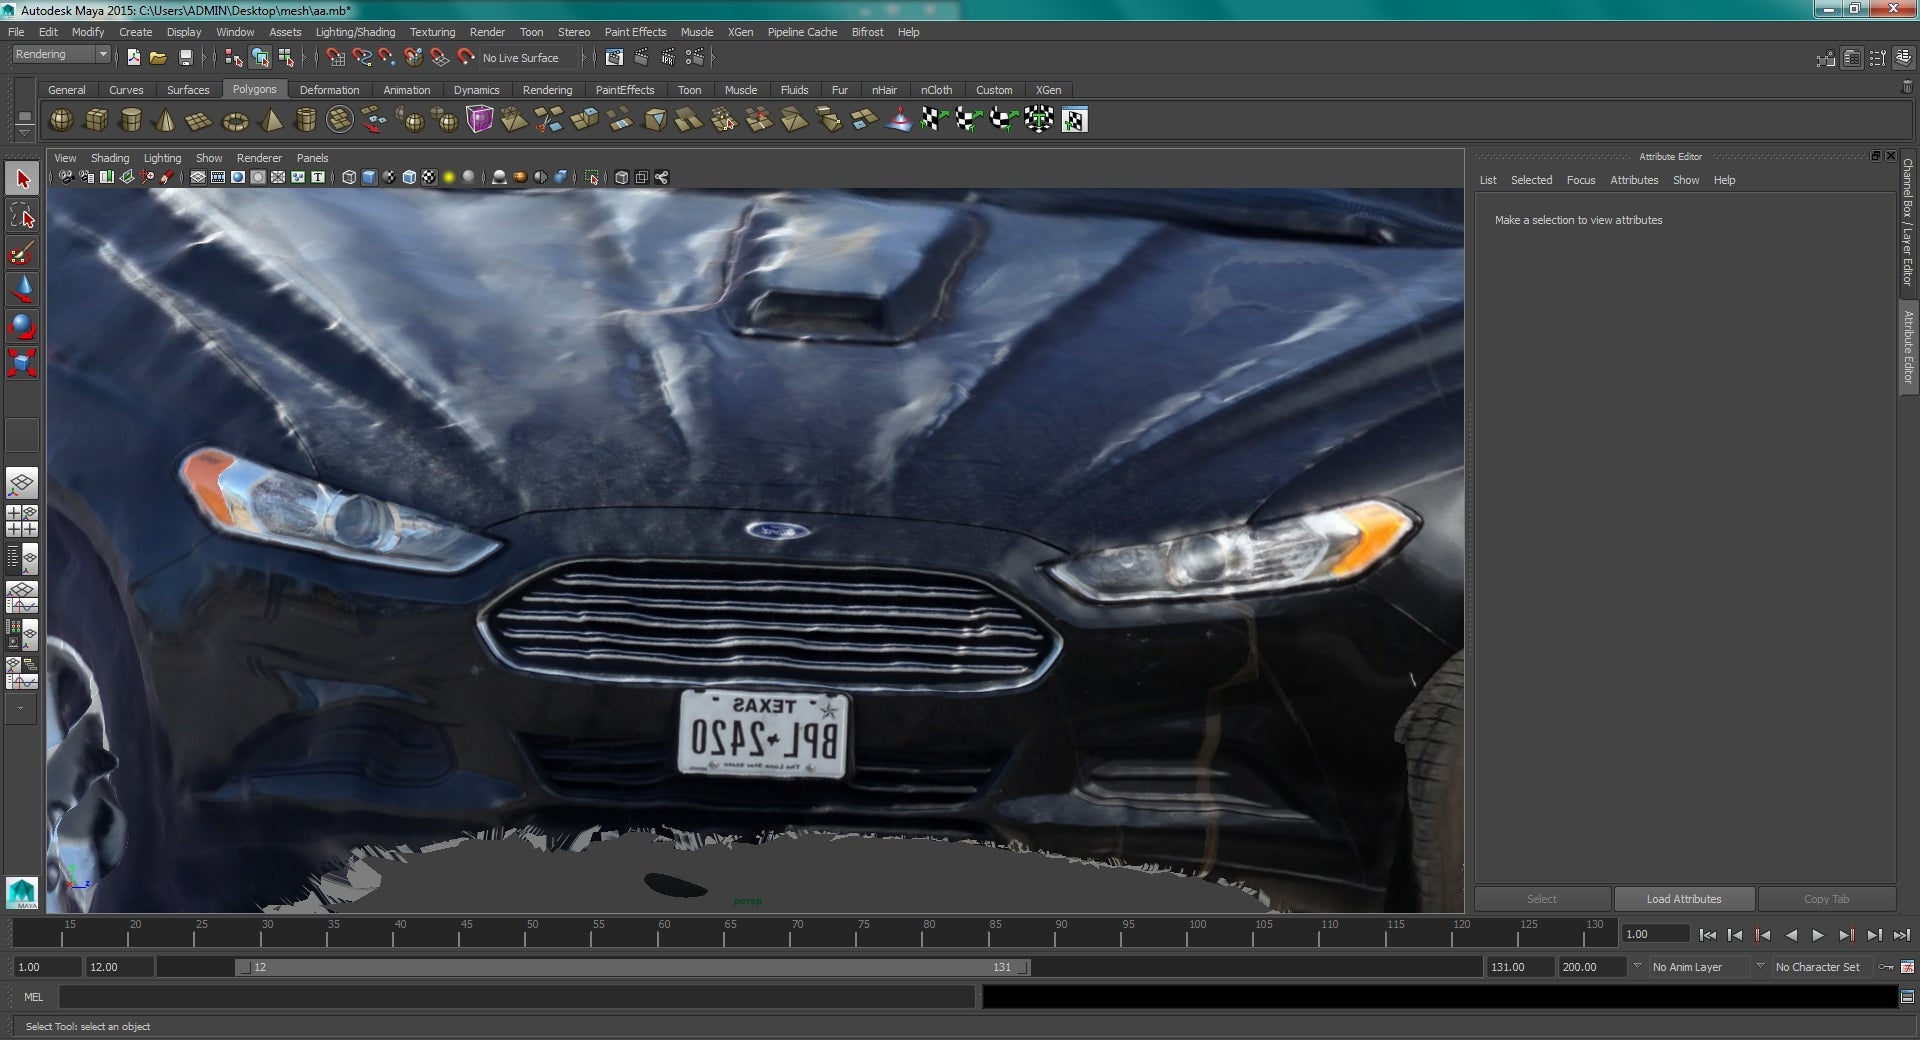The width and height of the screenshot is (1920, 1040).
Task: Click the MEL command line input
Action: pos(517,997)
